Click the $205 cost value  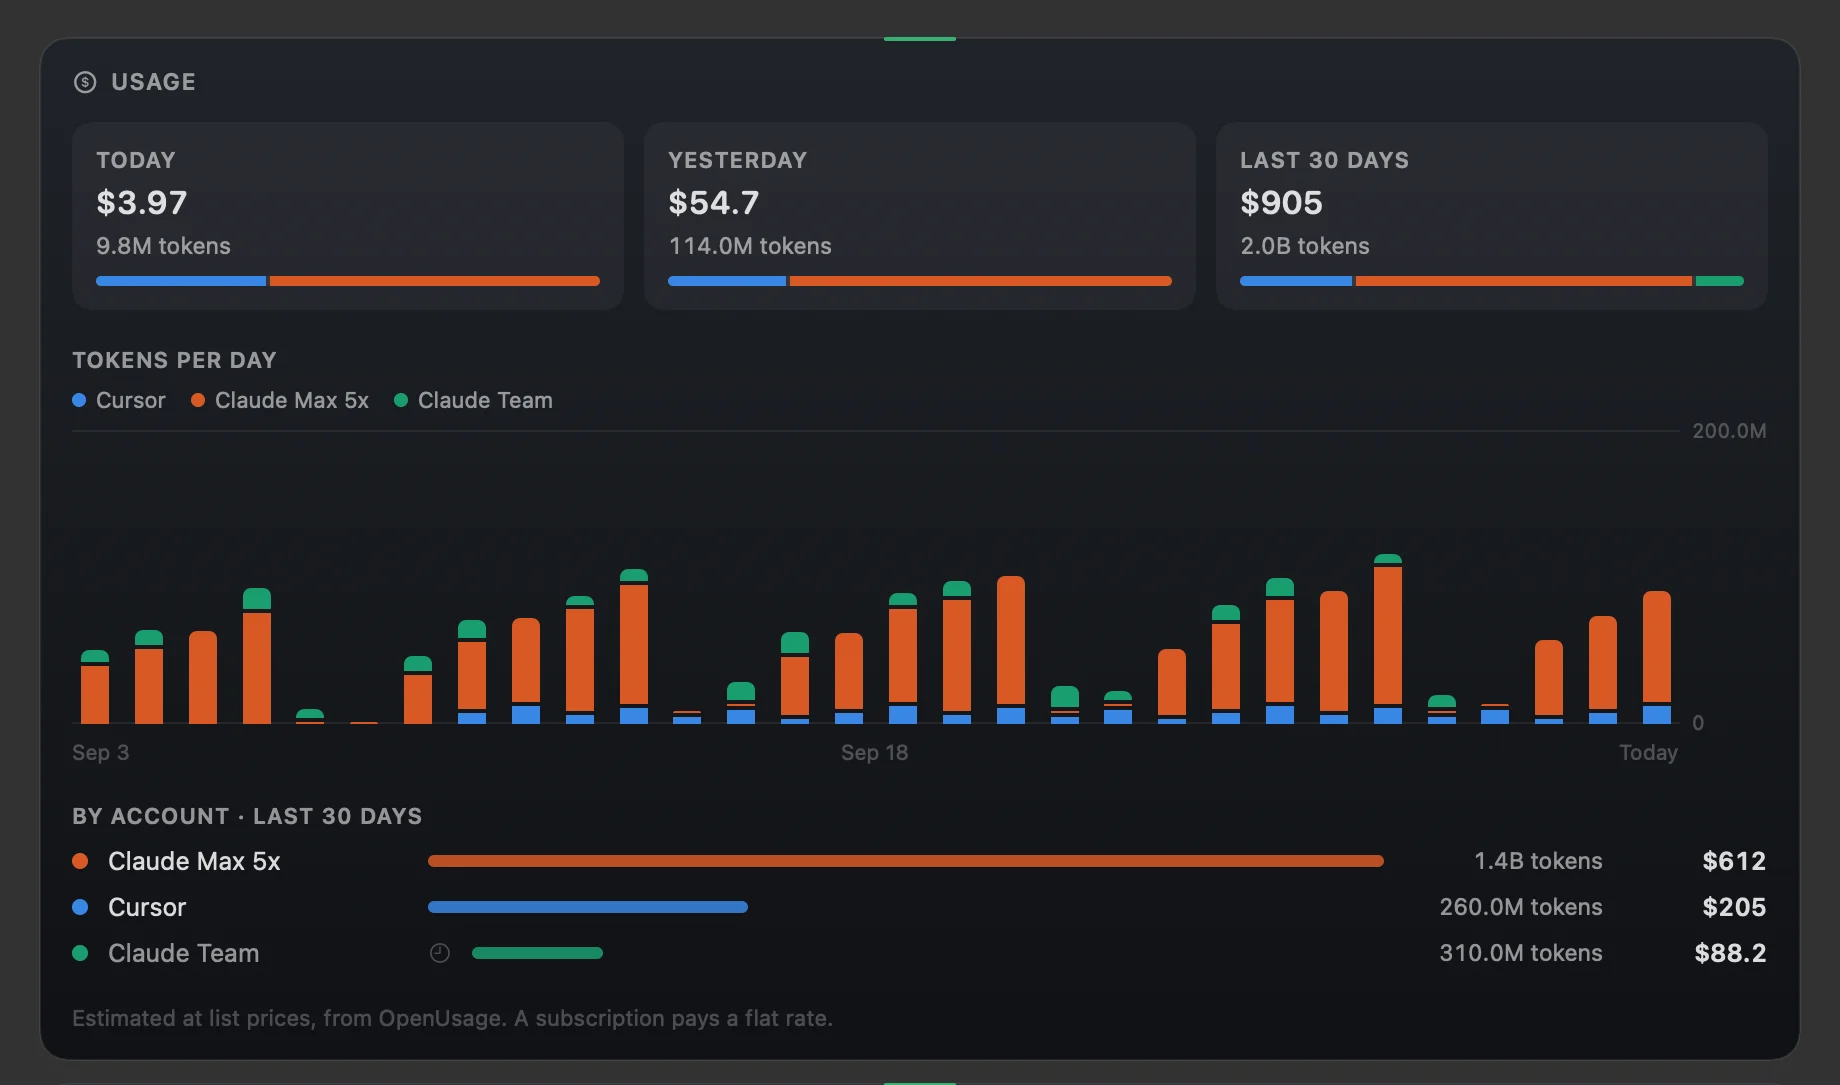pos(1734,907)
